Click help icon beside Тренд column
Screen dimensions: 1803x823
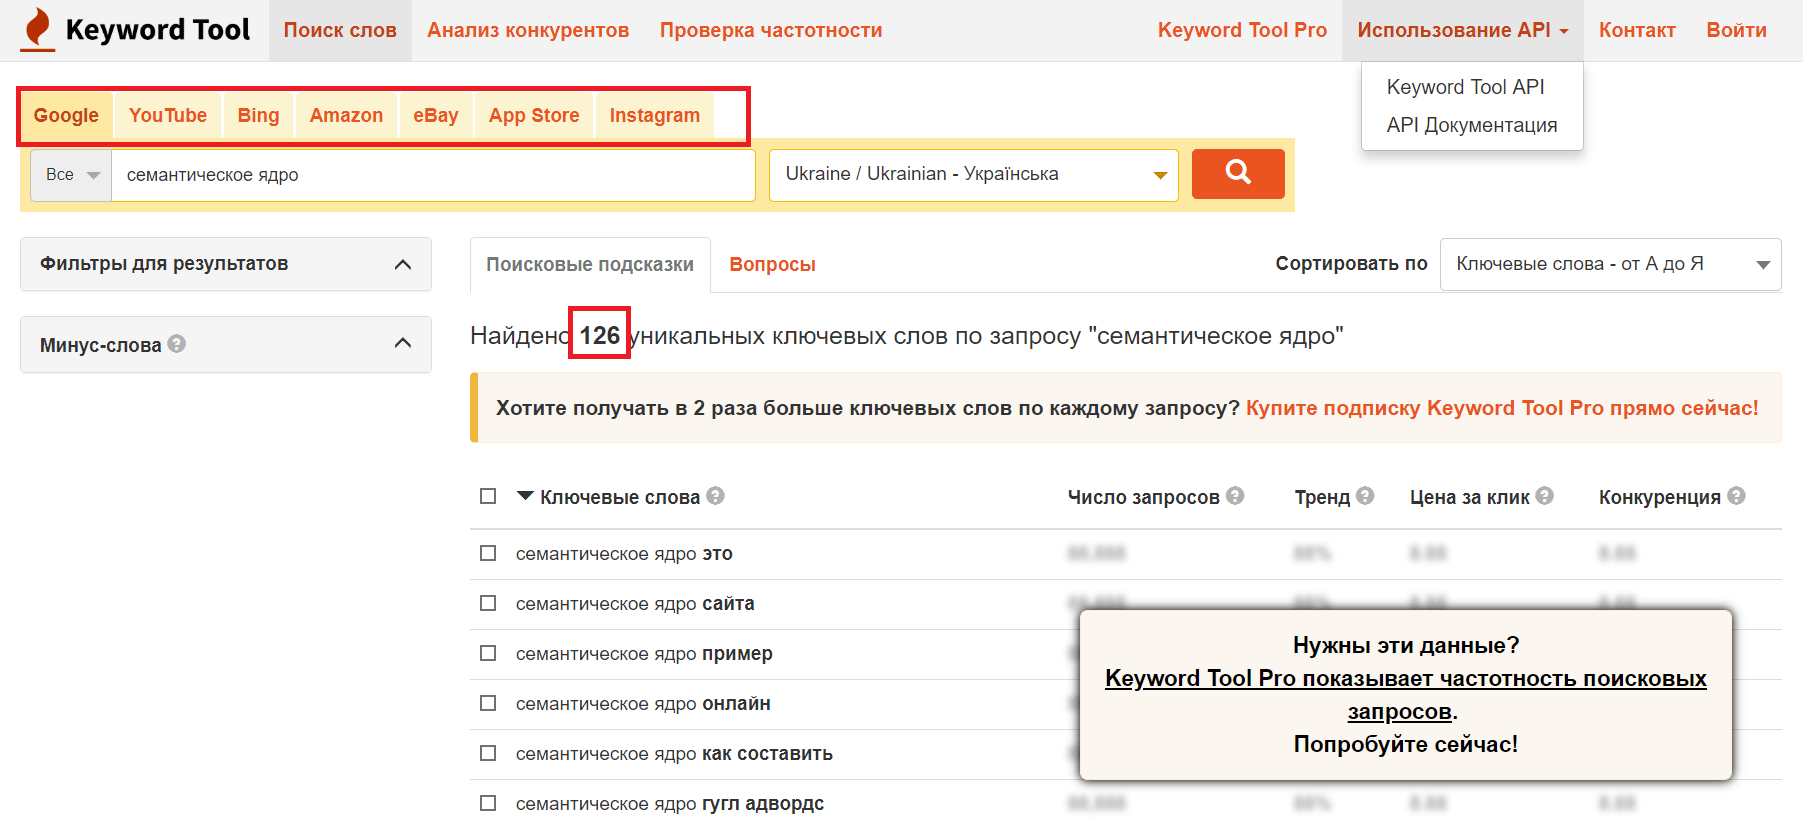click(x=1365, y=496)
